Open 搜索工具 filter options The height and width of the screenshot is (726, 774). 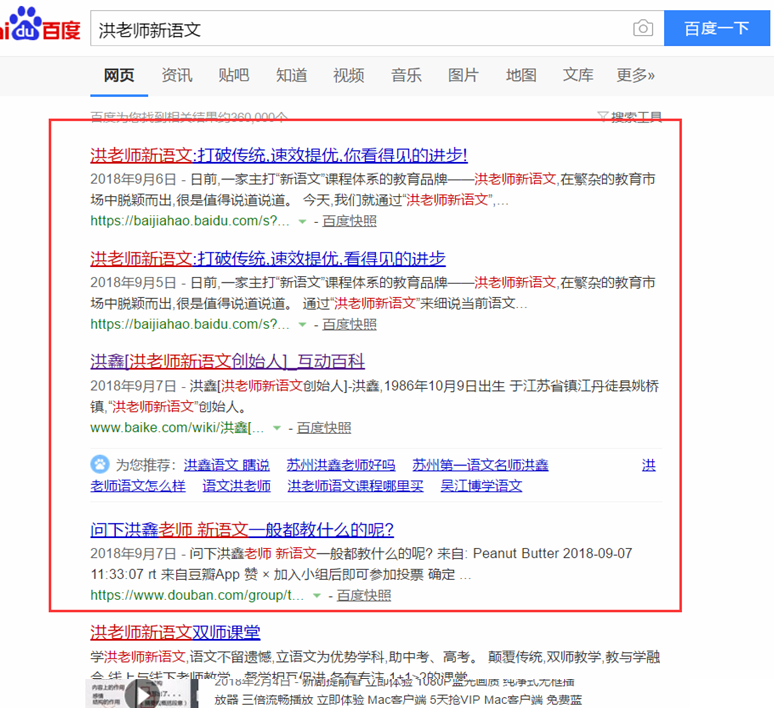629,117
